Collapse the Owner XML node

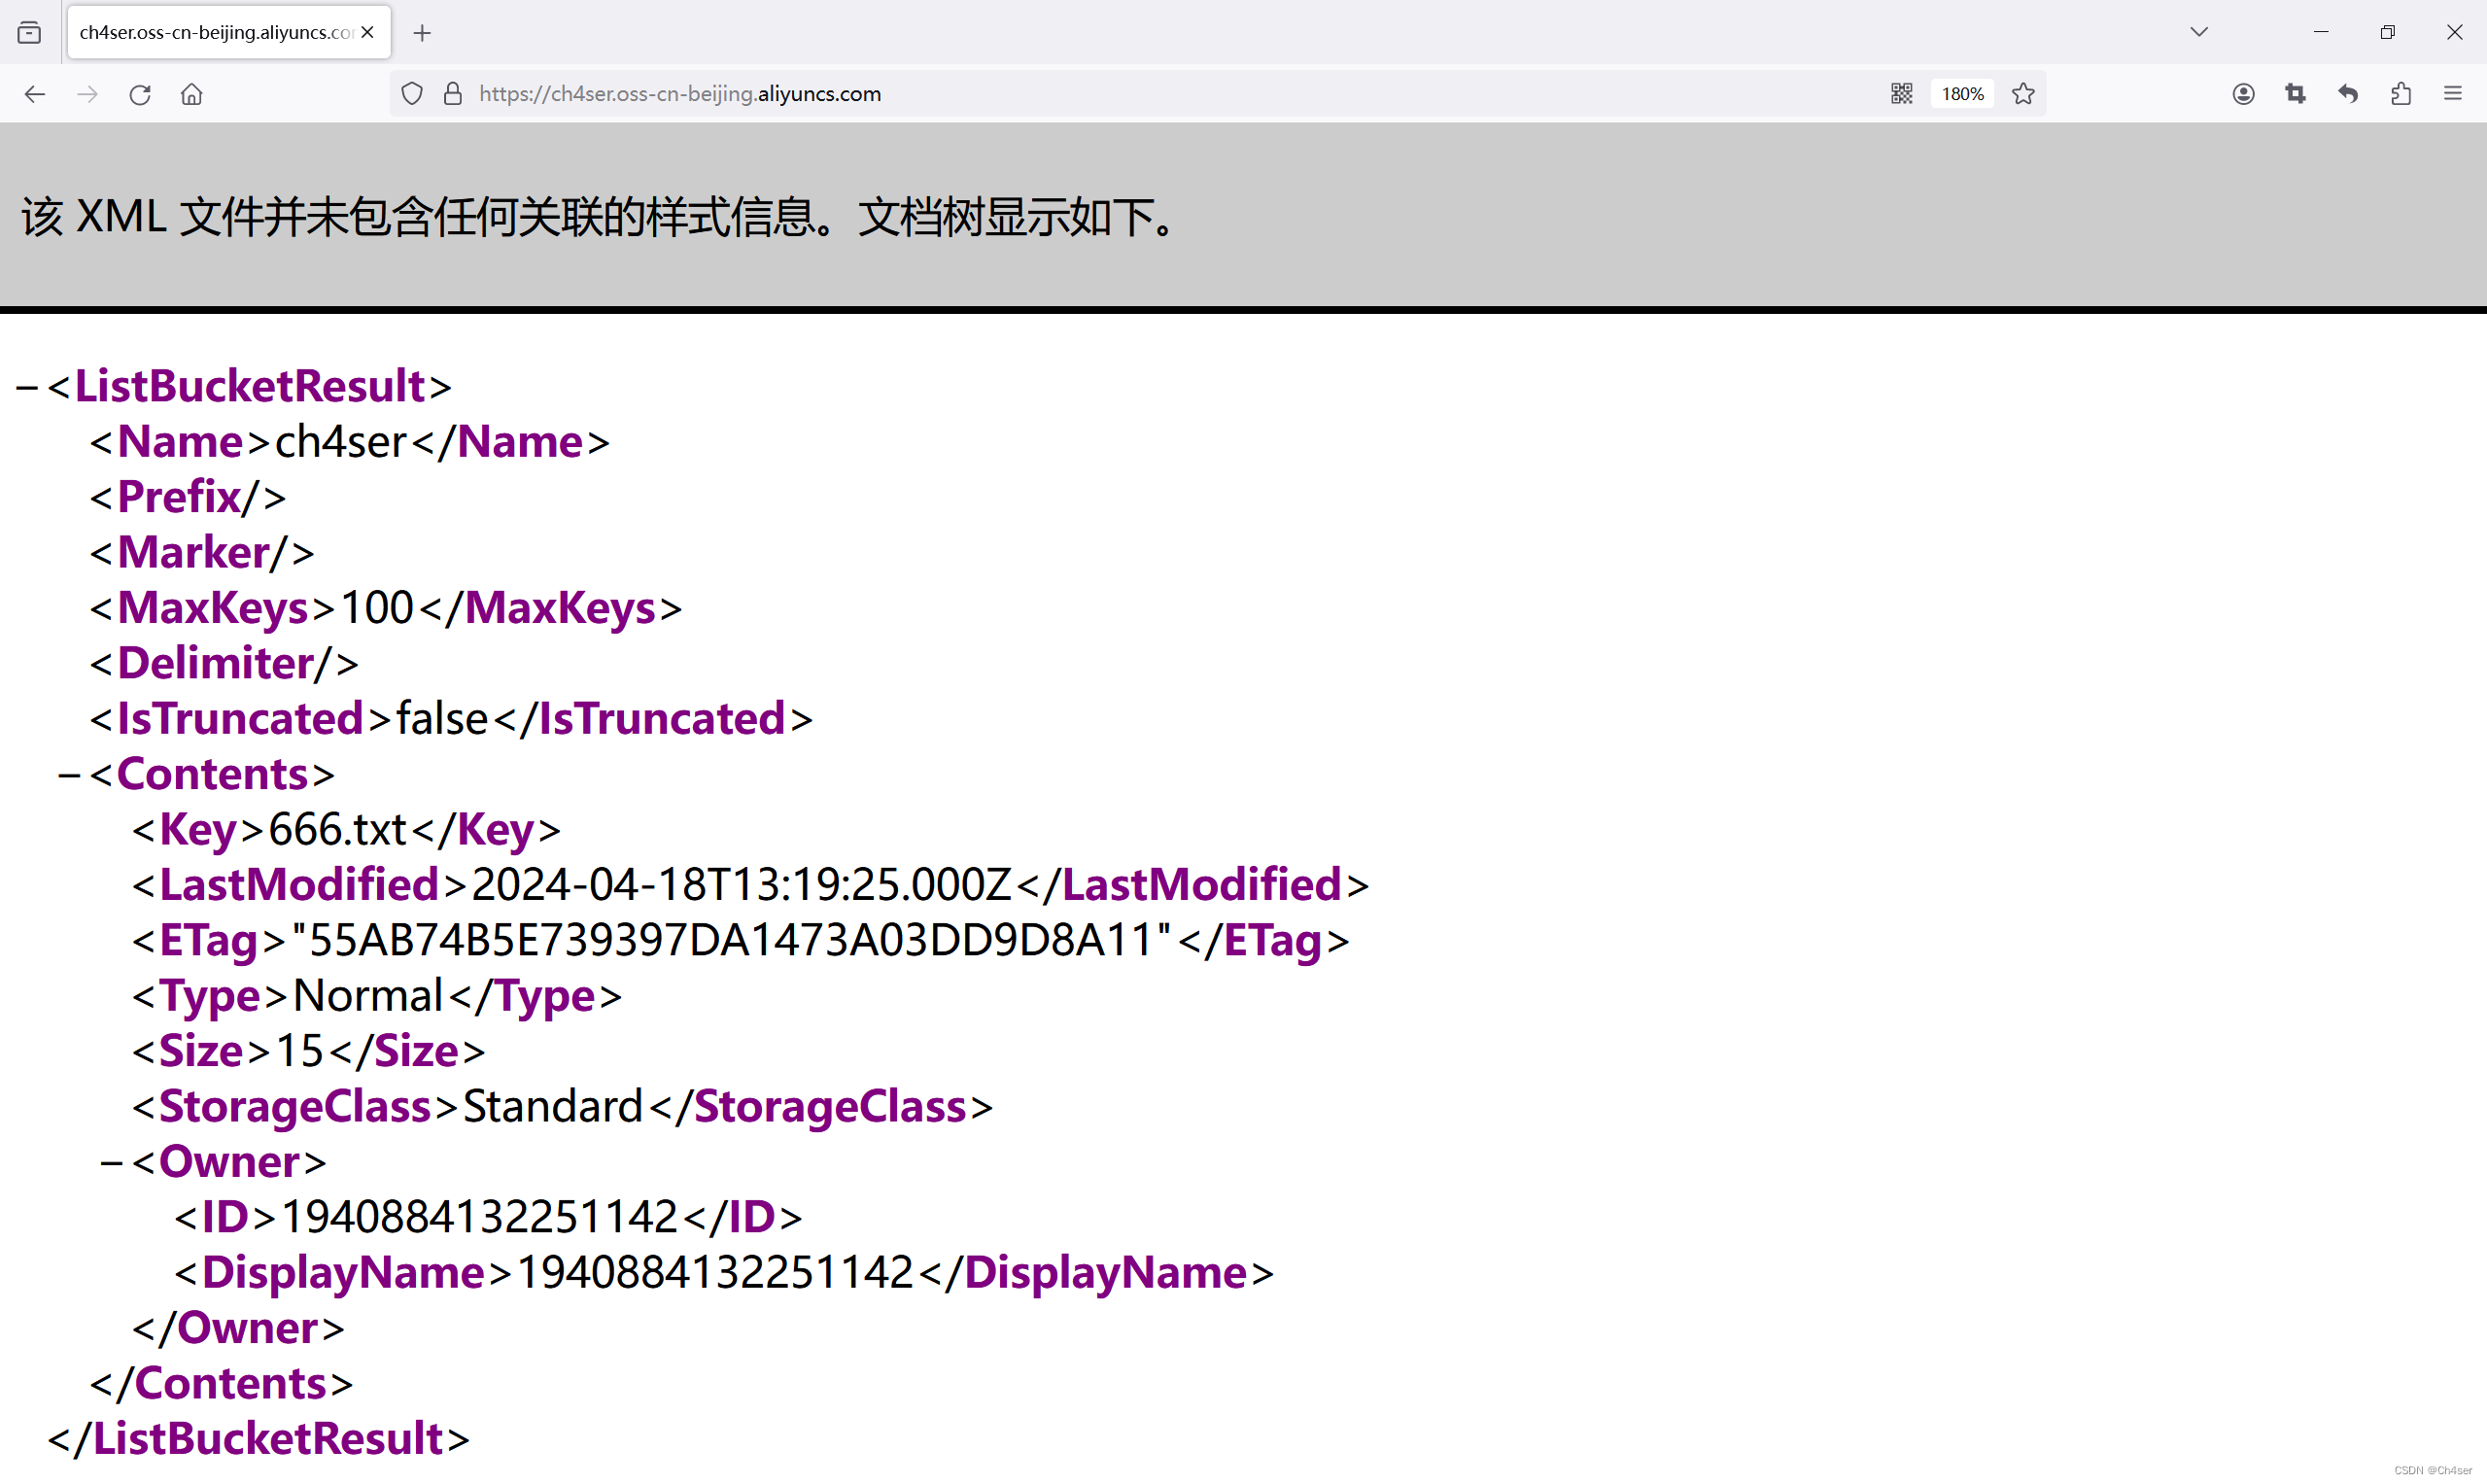pos(111,1162)
